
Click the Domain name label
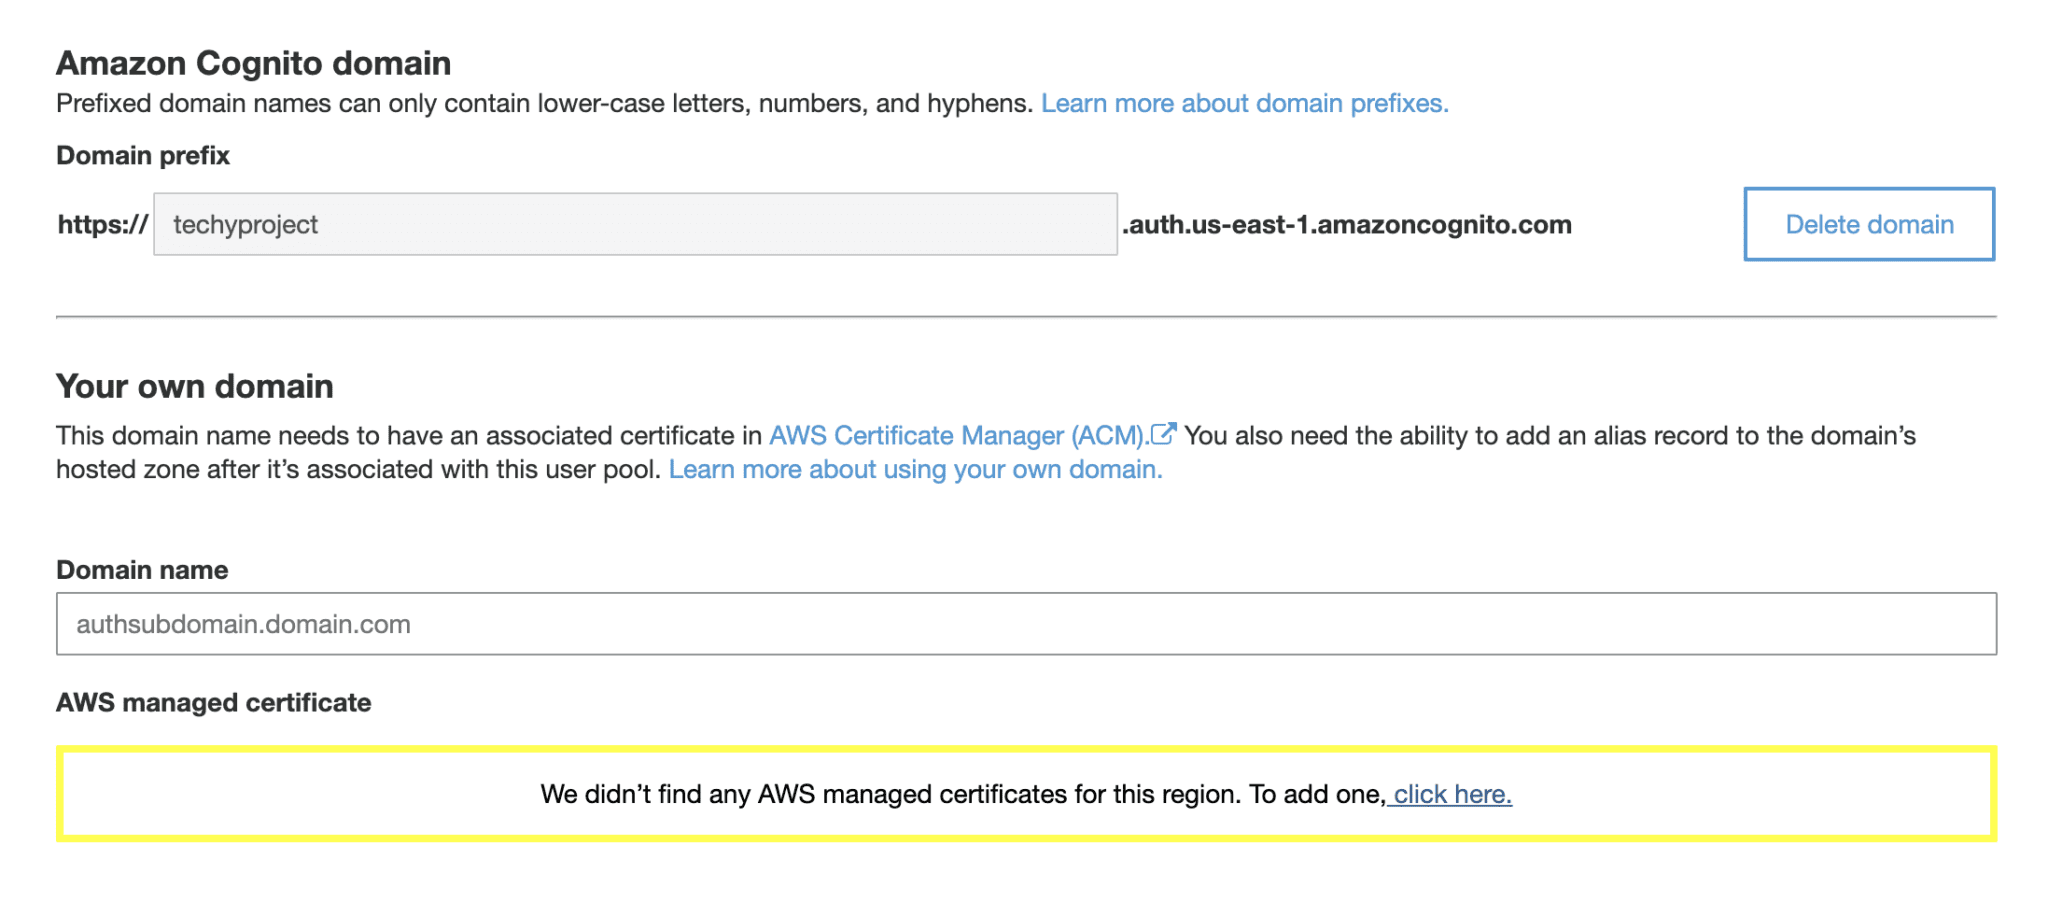pyautogui.click(x=142, y=569)
